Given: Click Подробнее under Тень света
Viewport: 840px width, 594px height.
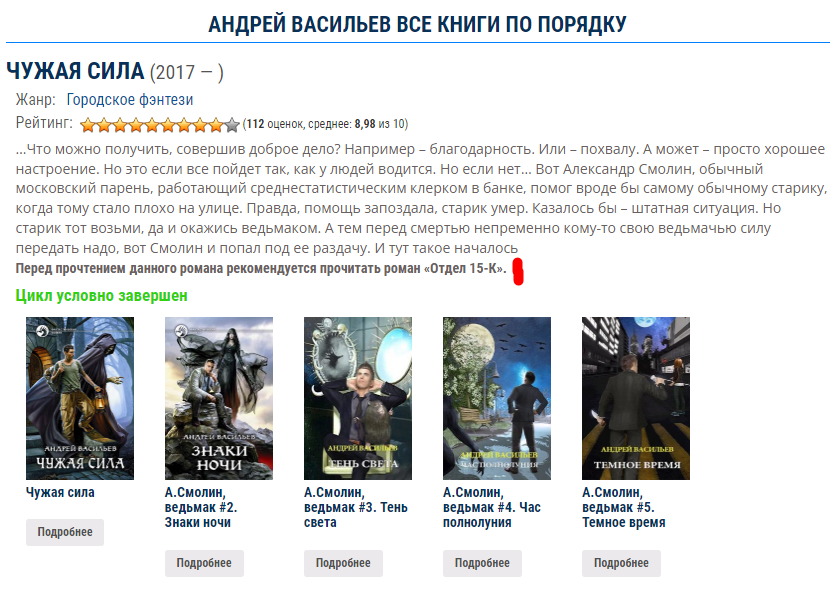Looking at the screenshot, I should point(343,563).
